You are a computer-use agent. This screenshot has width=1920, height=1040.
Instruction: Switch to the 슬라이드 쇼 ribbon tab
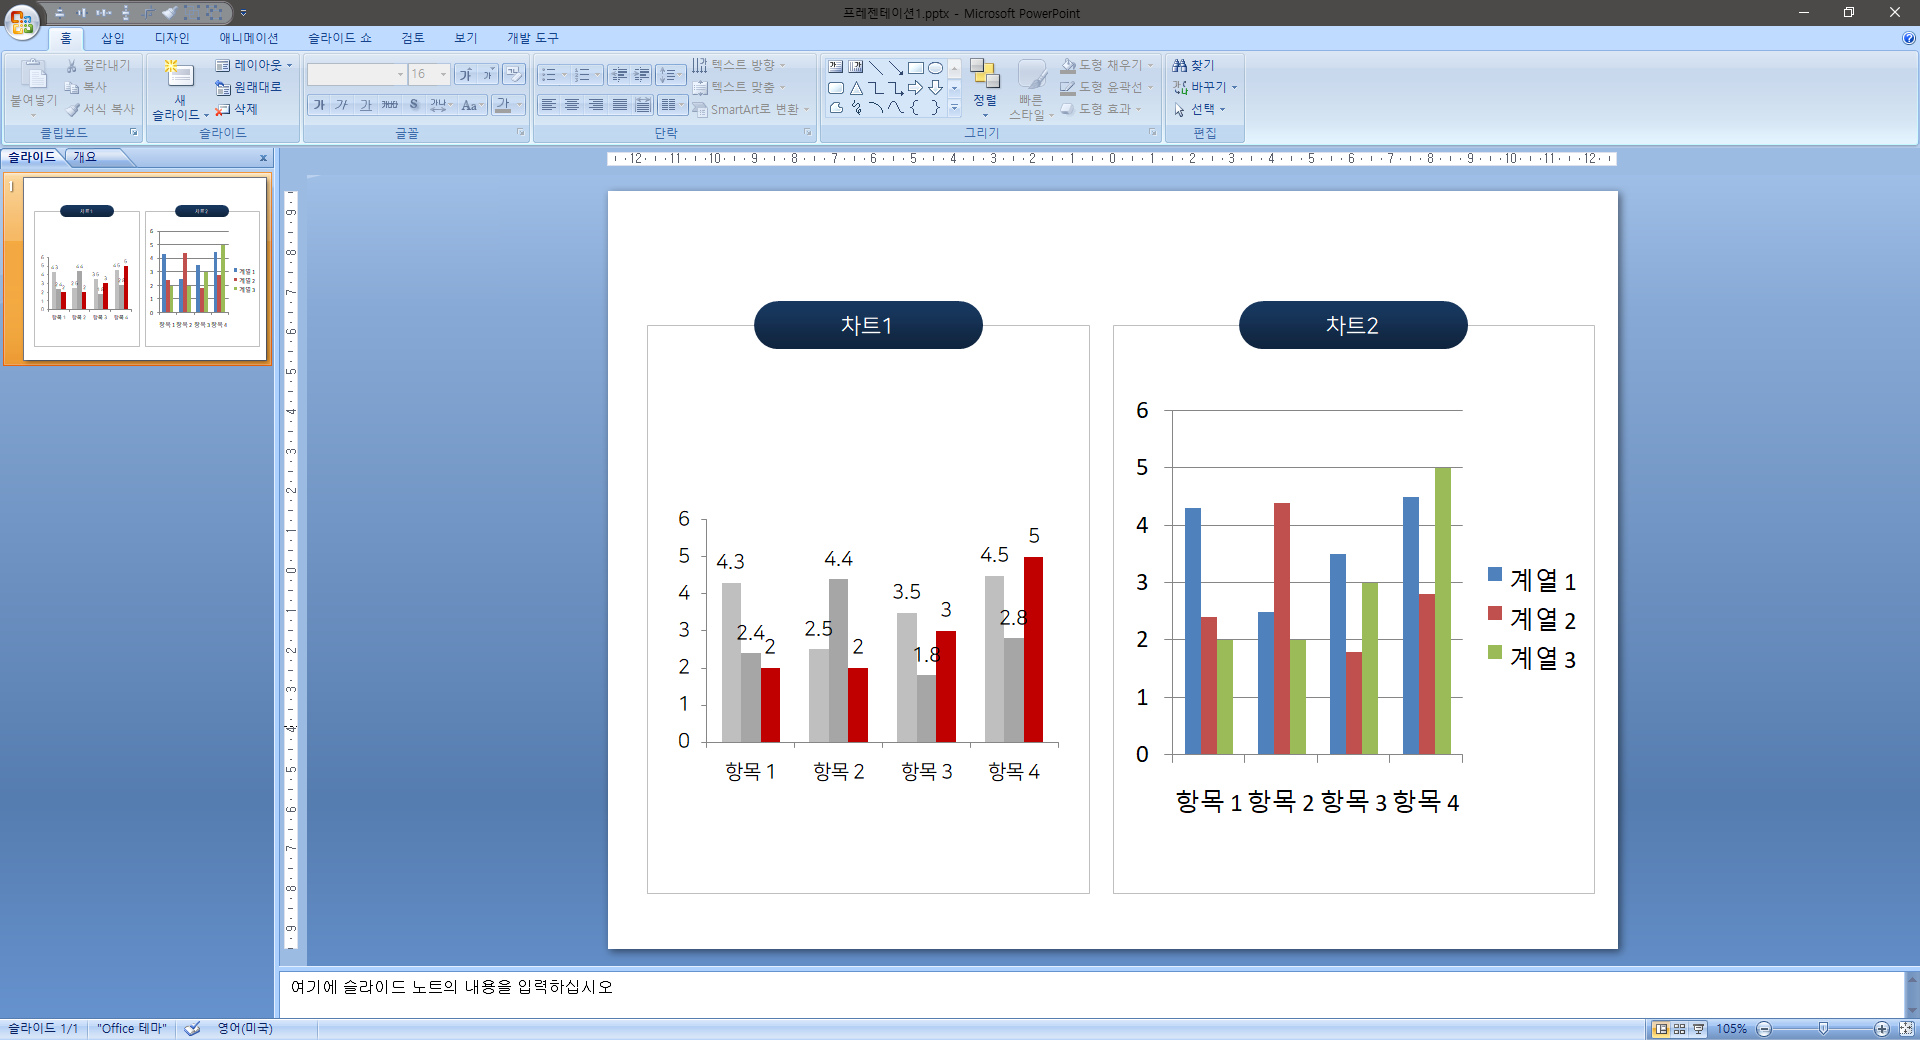(x=339, y=38)
